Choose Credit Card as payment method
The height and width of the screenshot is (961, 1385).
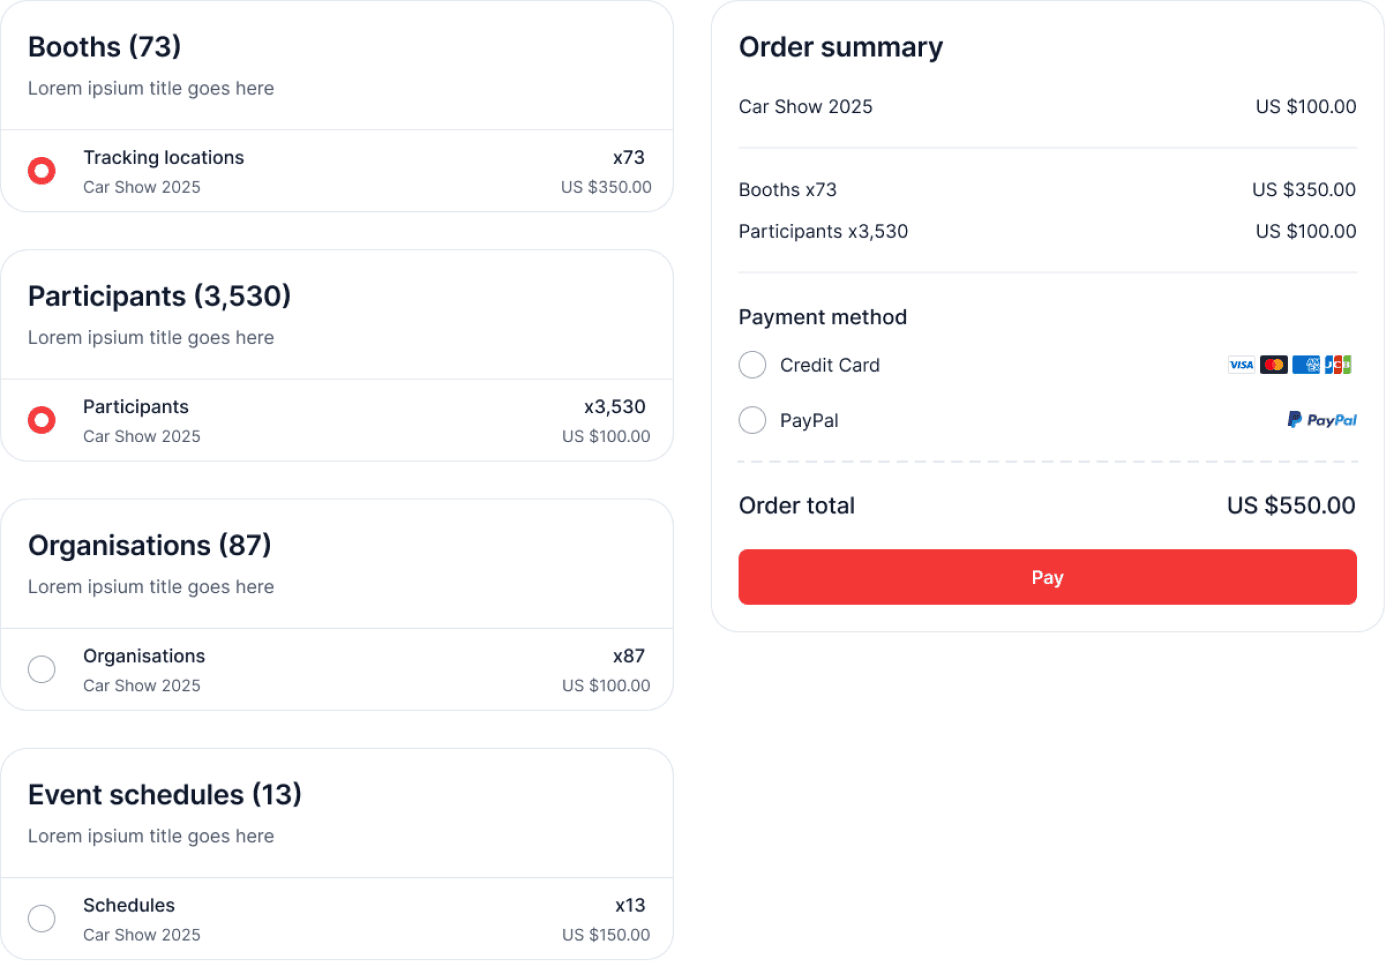coord(752,365)
